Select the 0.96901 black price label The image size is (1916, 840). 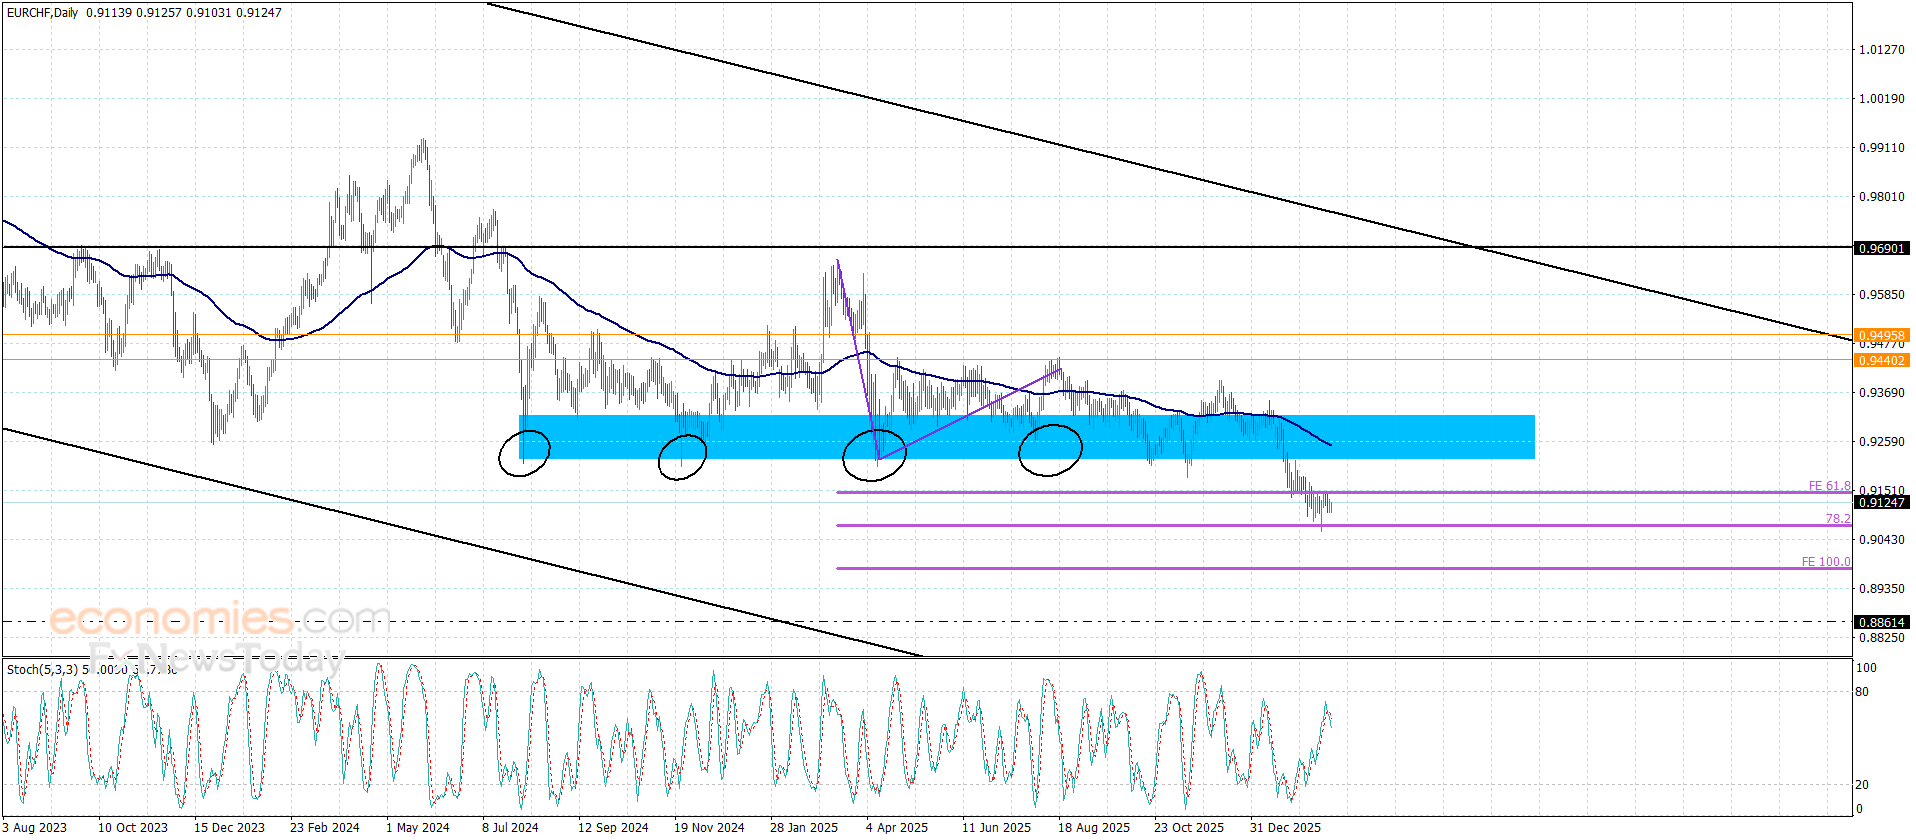tap(1880, 248)
